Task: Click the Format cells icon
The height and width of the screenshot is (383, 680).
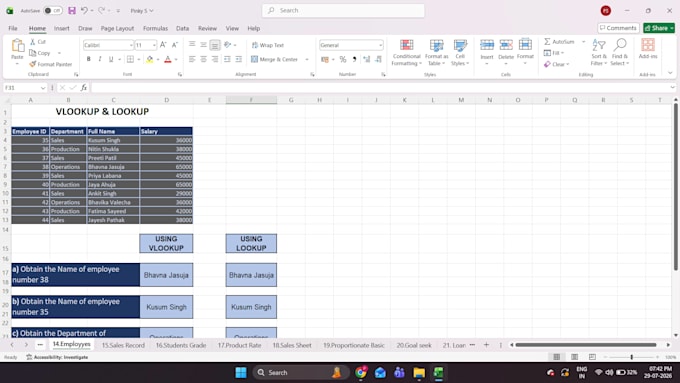Action: pyautogui.click(x=525, y=45)
